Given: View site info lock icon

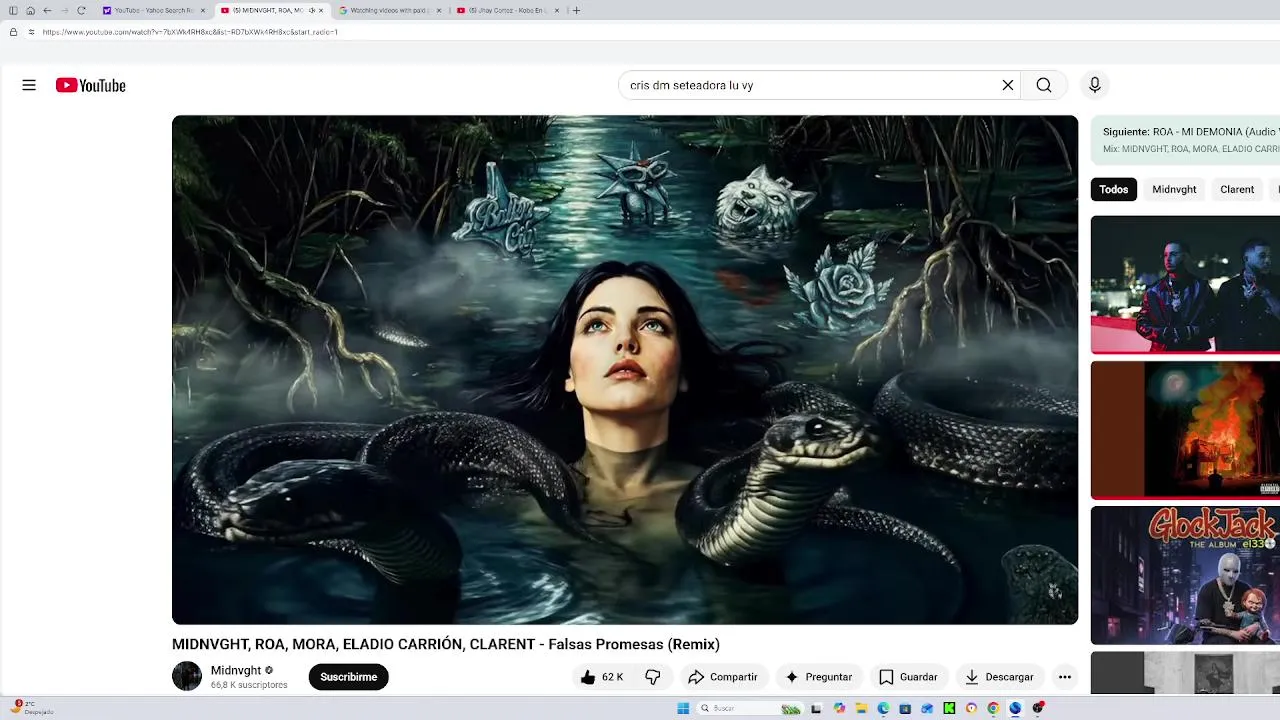Looking at the screenshot, I should pos(13,32).
